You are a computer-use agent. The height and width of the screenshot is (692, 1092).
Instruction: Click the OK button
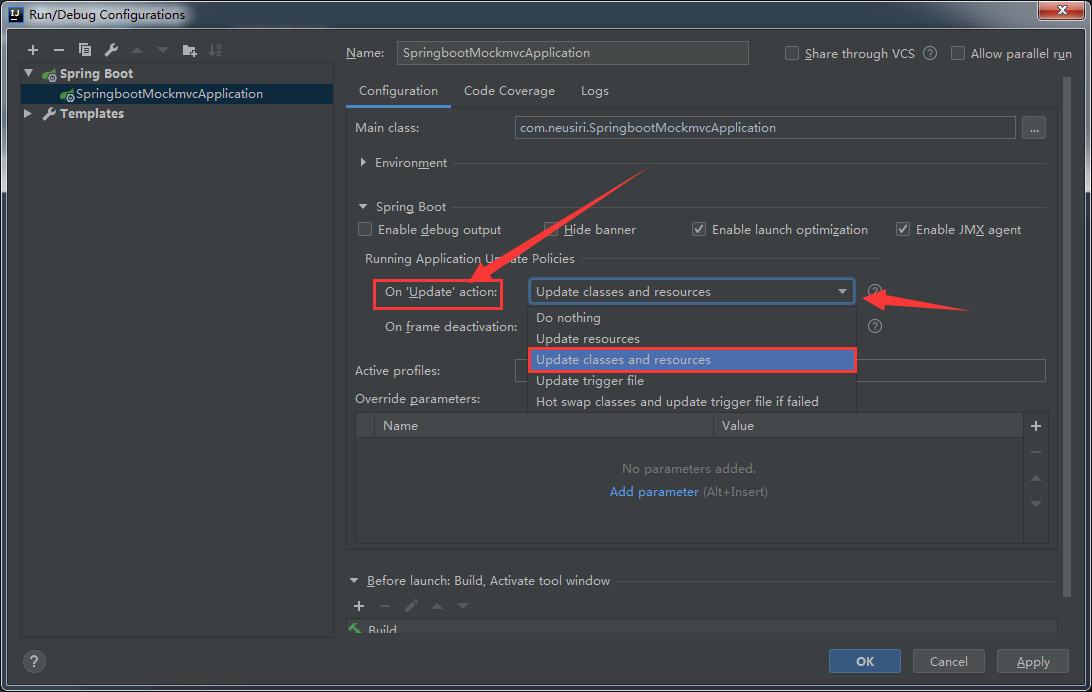coord(864,661)
